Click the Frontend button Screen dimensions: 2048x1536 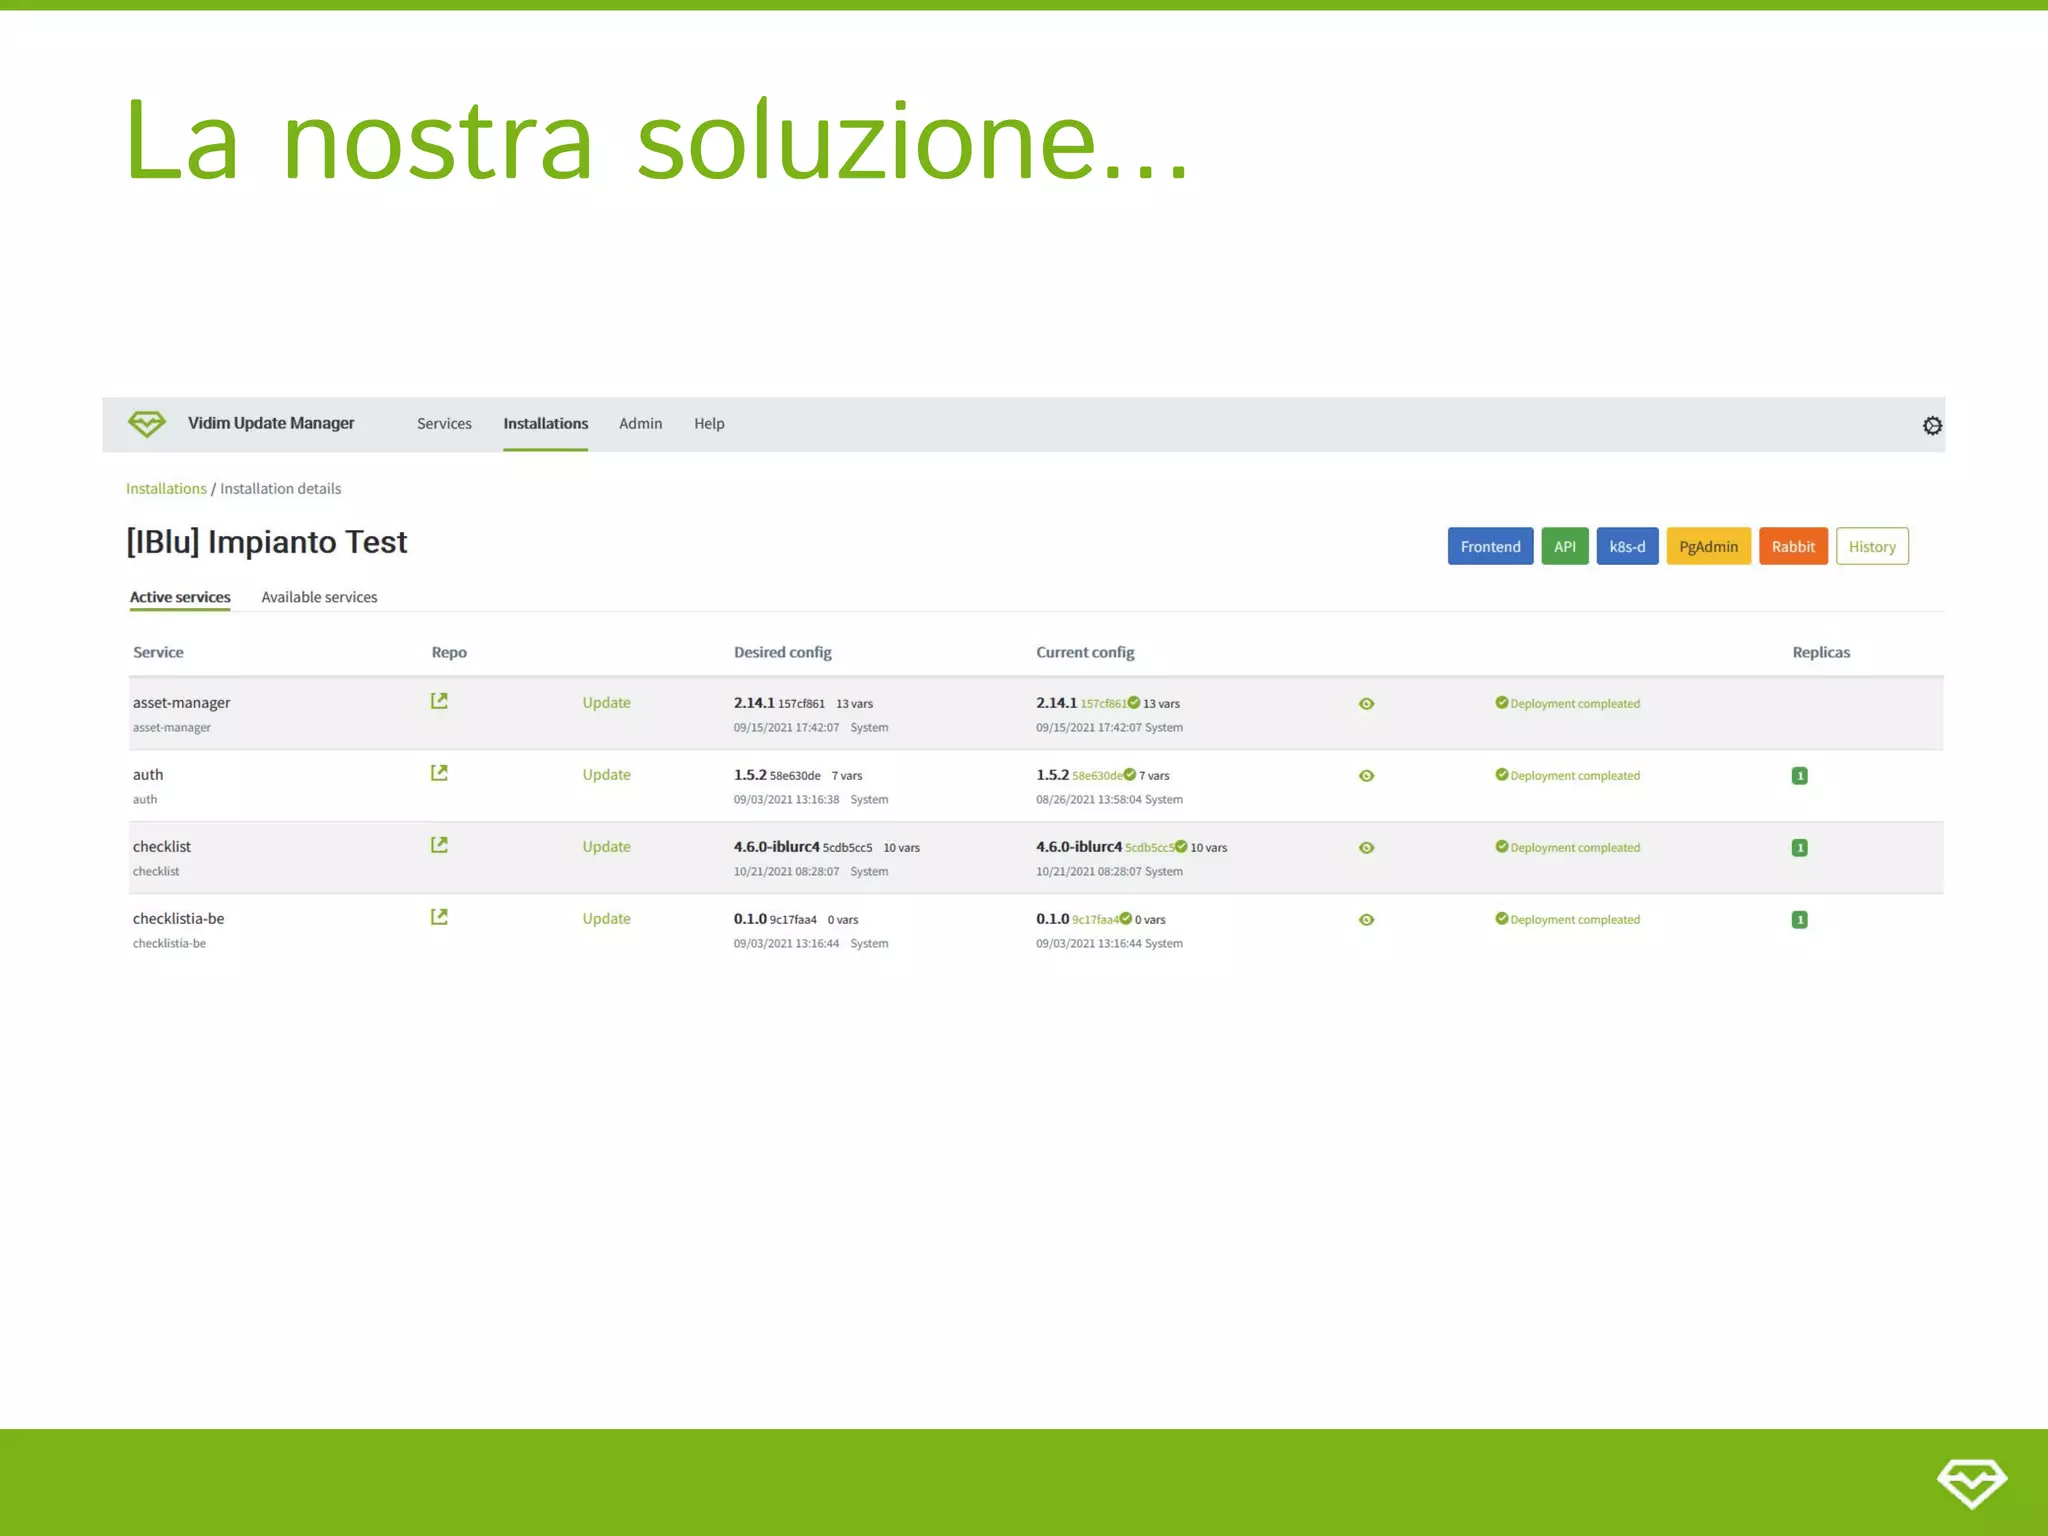[1490, 546]
